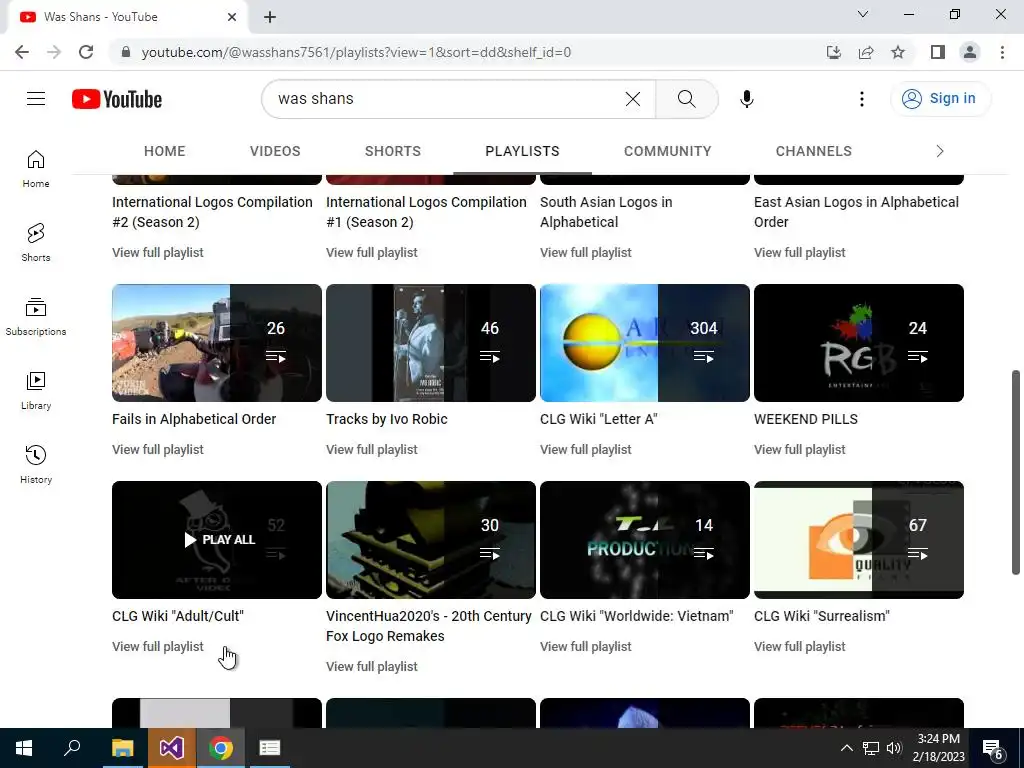Open the CLG Wiki "Surrealism" thumbnail
Screen dimensions: 1024x768
(859, 539)
